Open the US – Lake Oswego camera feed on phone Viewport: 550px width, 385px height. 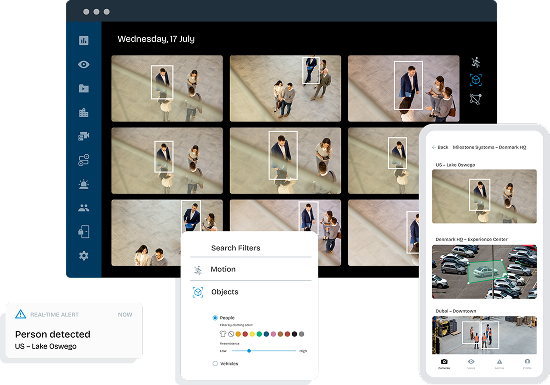[x=484, y=196]
